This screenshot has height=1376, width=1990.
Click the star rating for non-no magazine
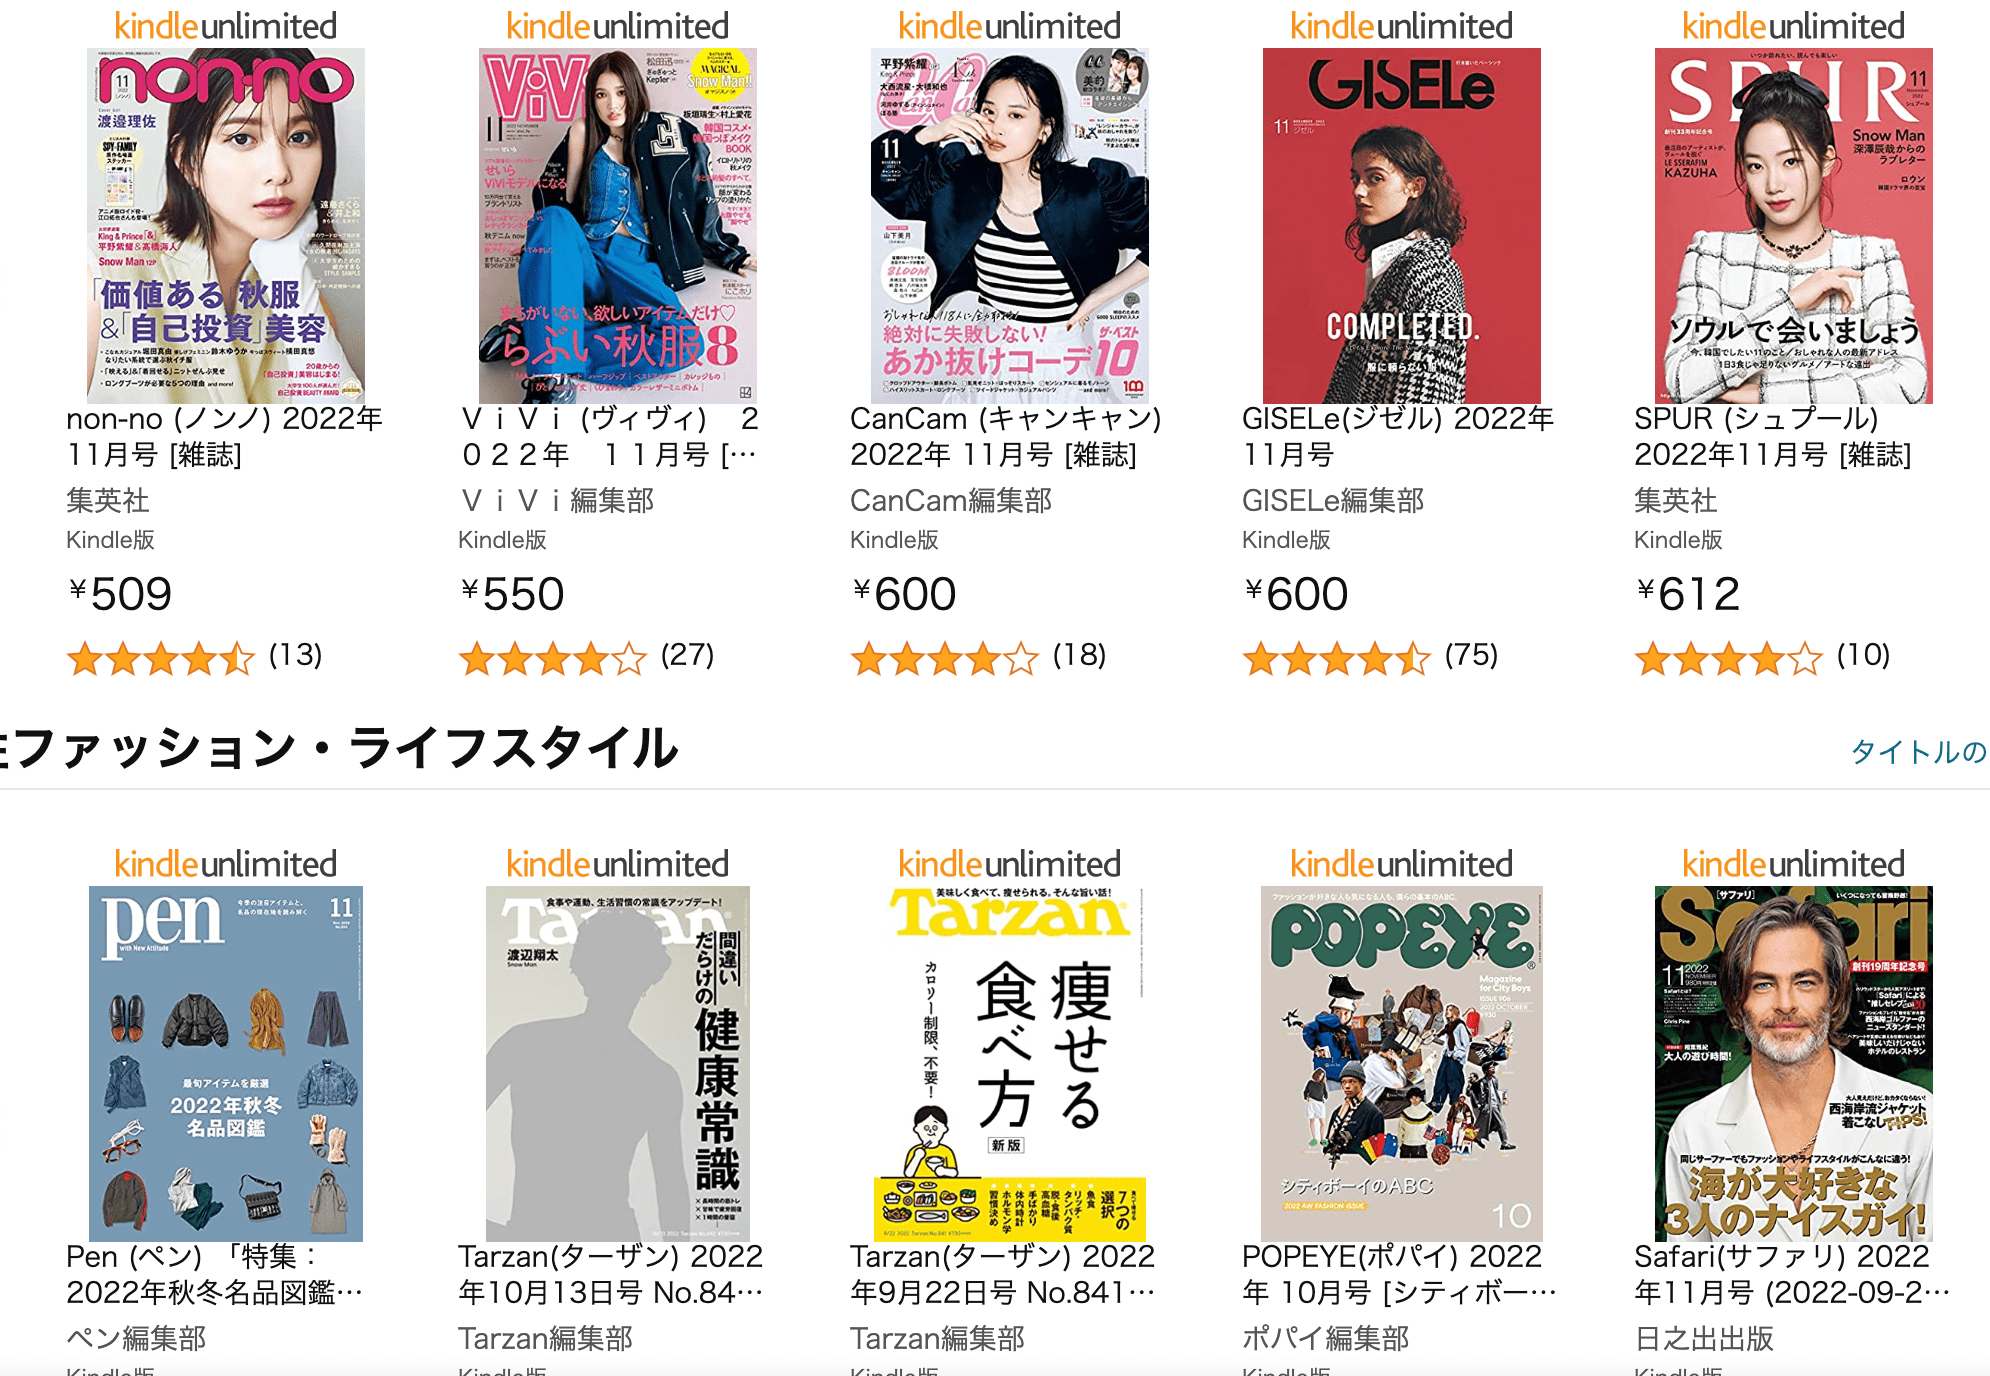click(161, 659)
